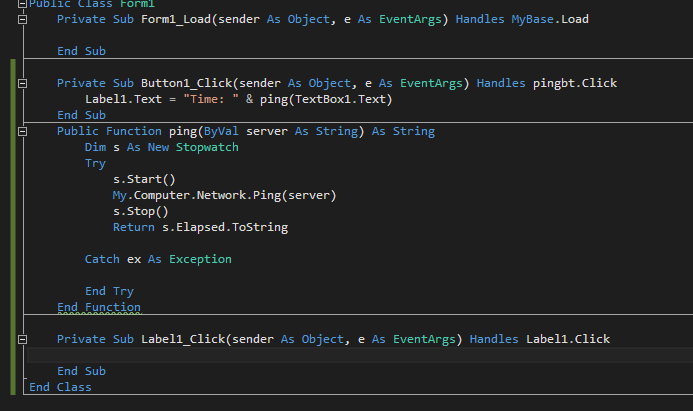Click the s.Start() line
The image size is (693, 411).
(x=144, y=179)
